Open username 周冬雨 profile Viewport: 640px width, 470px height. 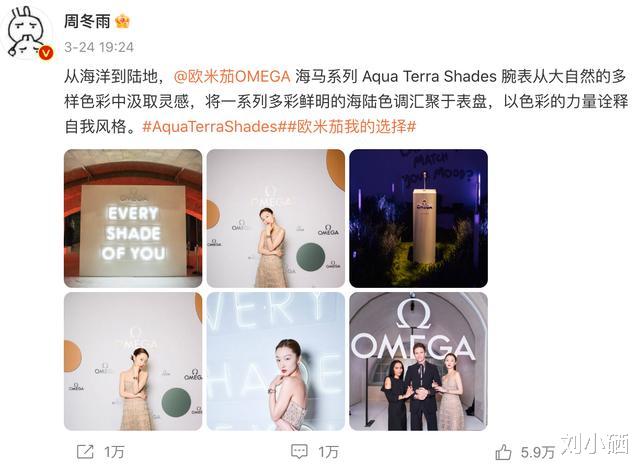coord(87,21)
